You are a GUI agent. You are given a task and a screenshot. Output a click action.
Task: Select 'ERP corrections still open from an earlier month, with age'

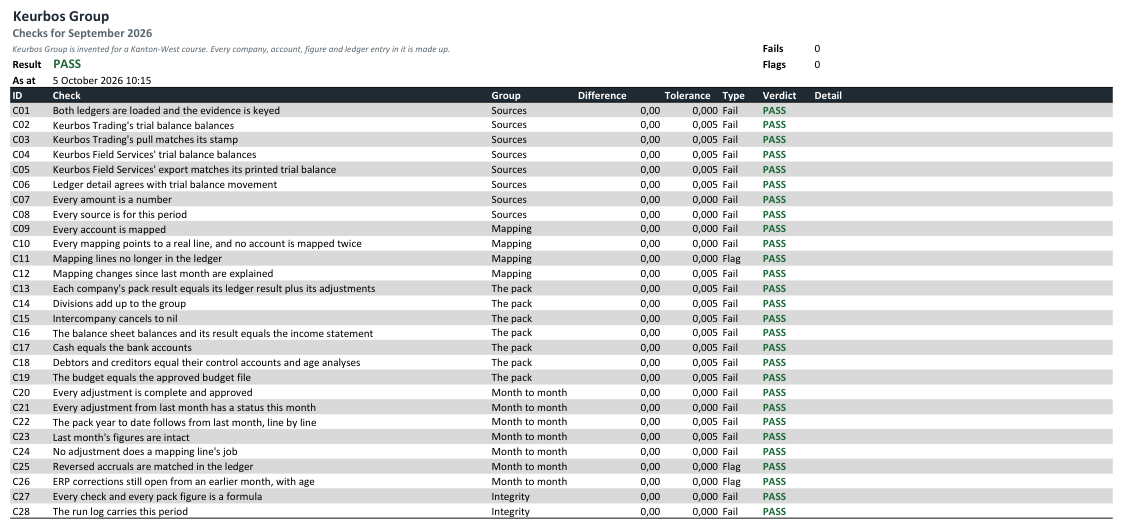184,482
